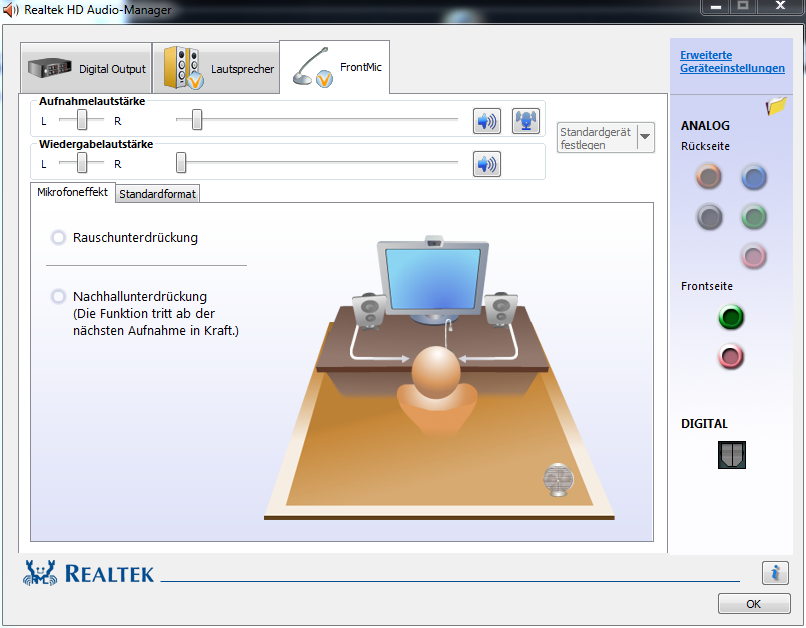
Task: Click the Realtek crab logo
Action: pyautogui.click(x=40, y=573)
